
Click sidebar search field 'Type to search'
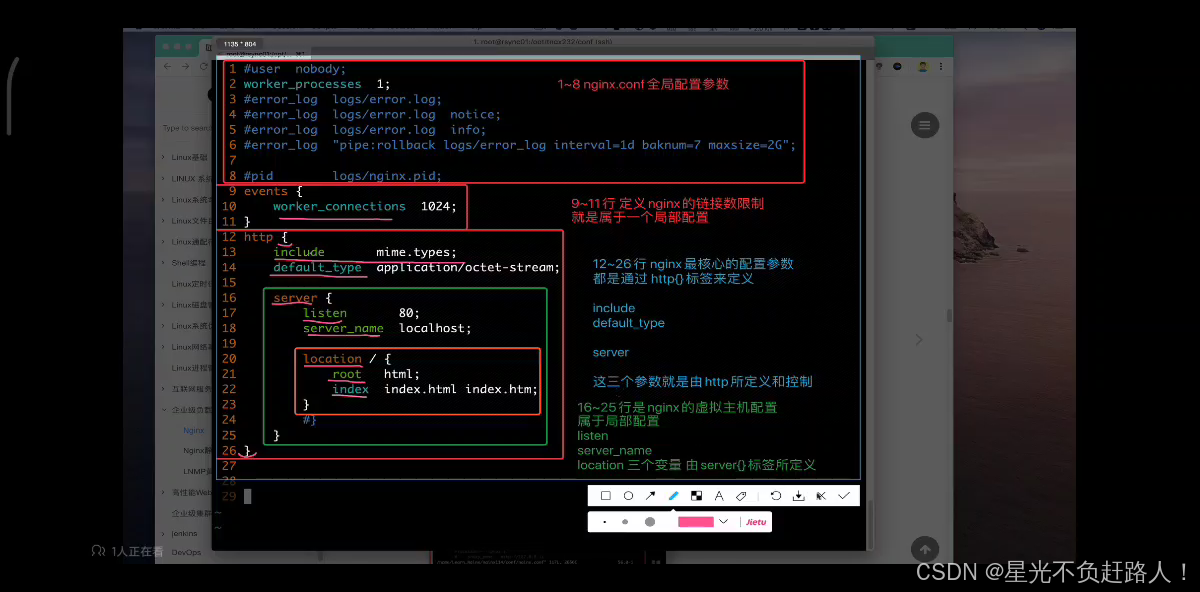tap(186, 128)
